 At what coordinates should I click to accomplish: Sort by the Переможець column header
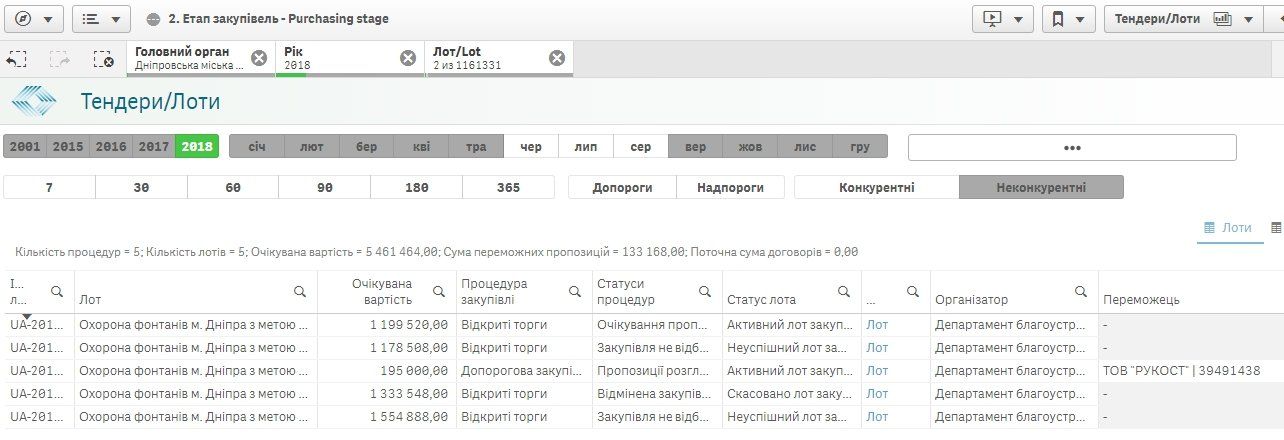tap(1141, 299)
